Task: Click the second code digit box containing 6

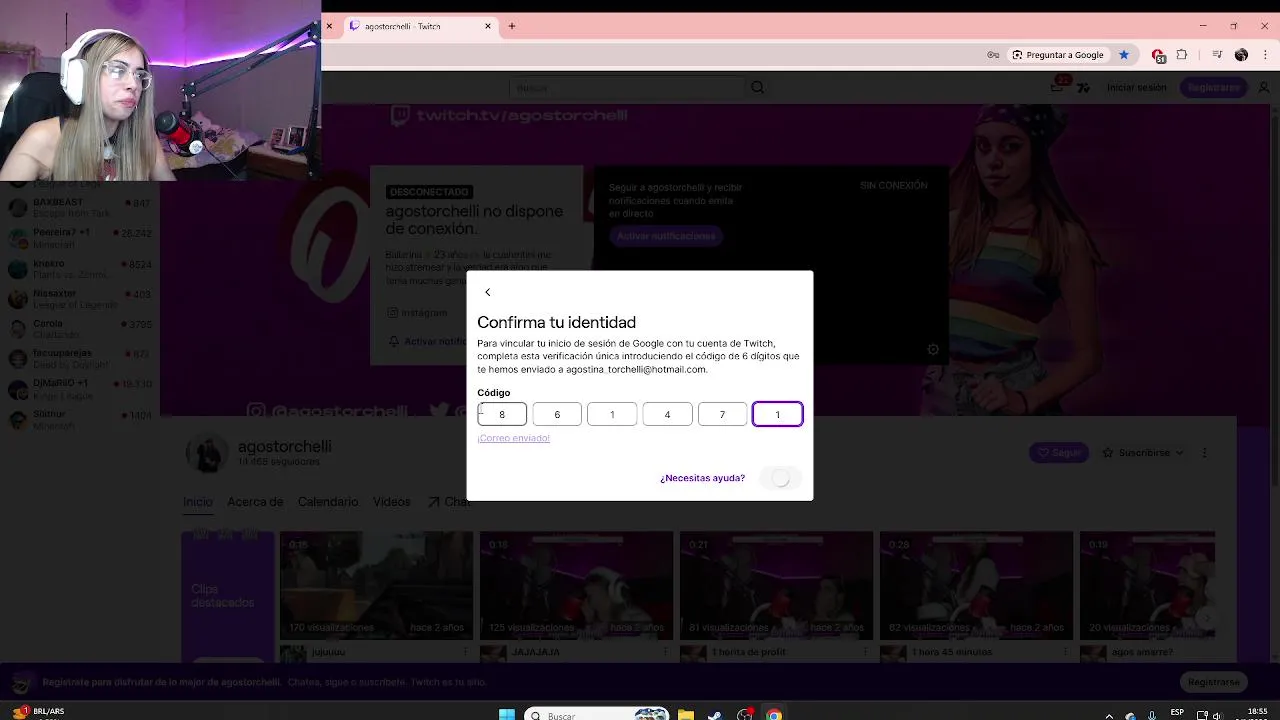Action: [557, 414]
